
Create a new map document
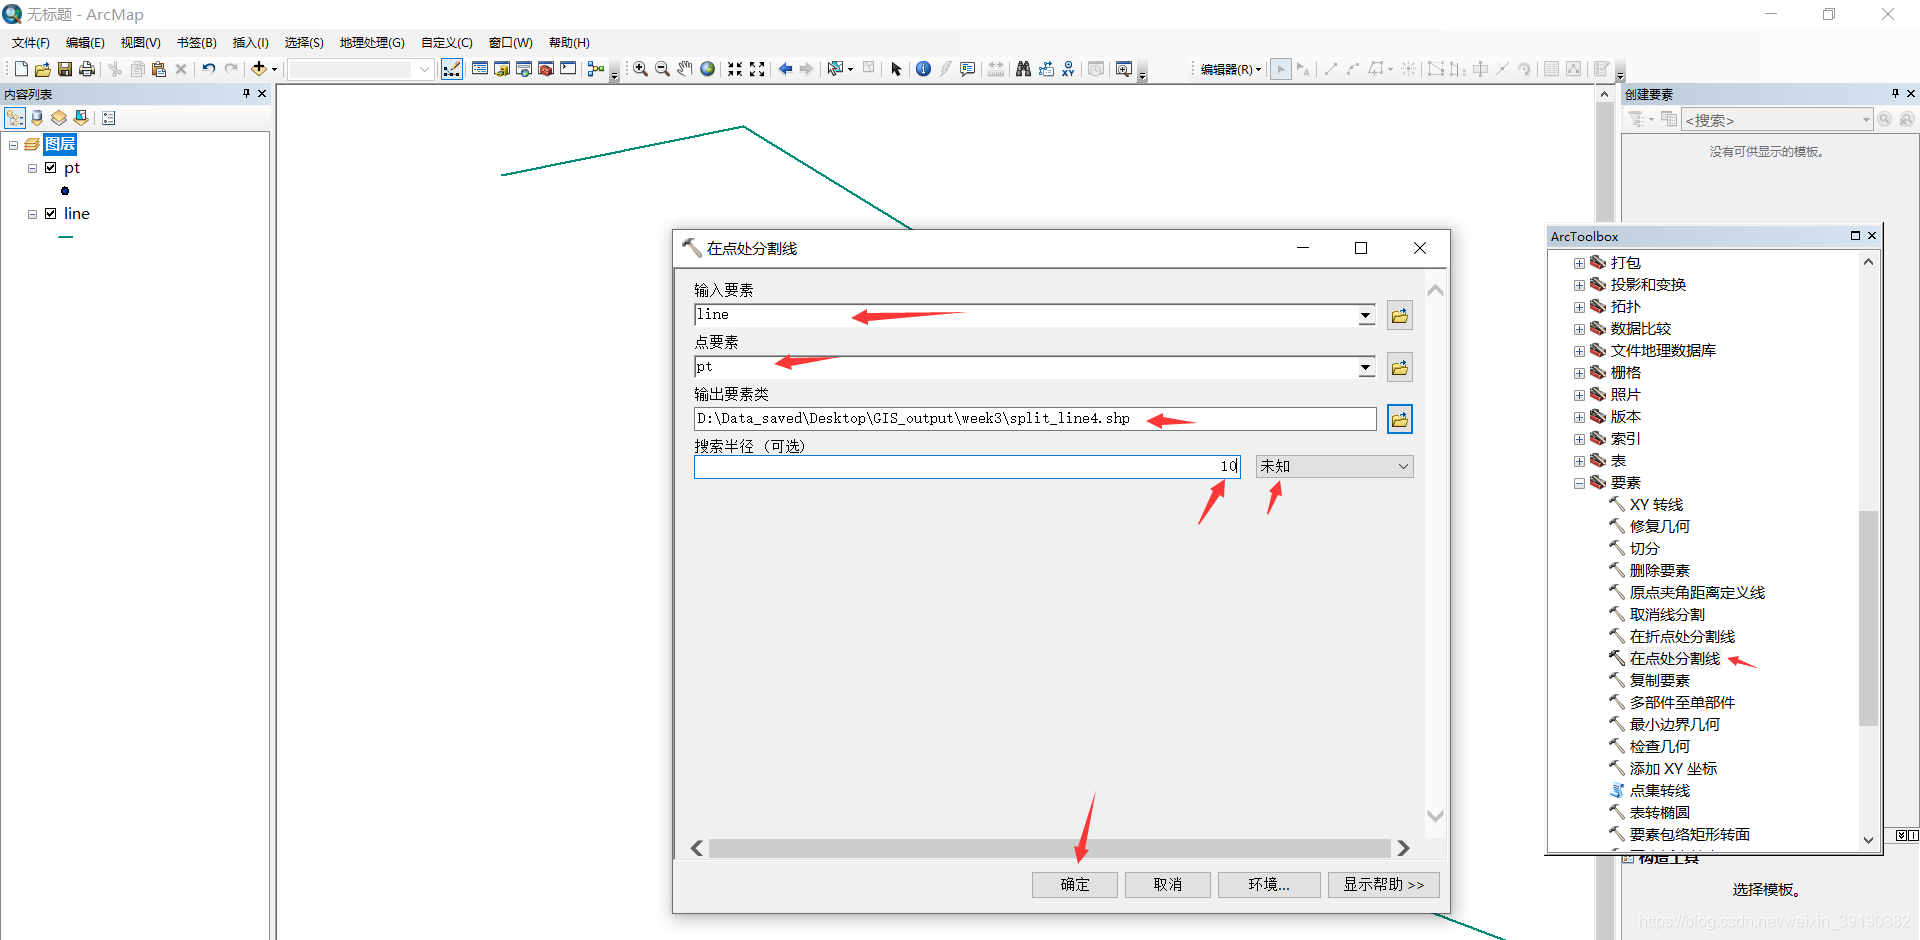click(x=21, y=69)
